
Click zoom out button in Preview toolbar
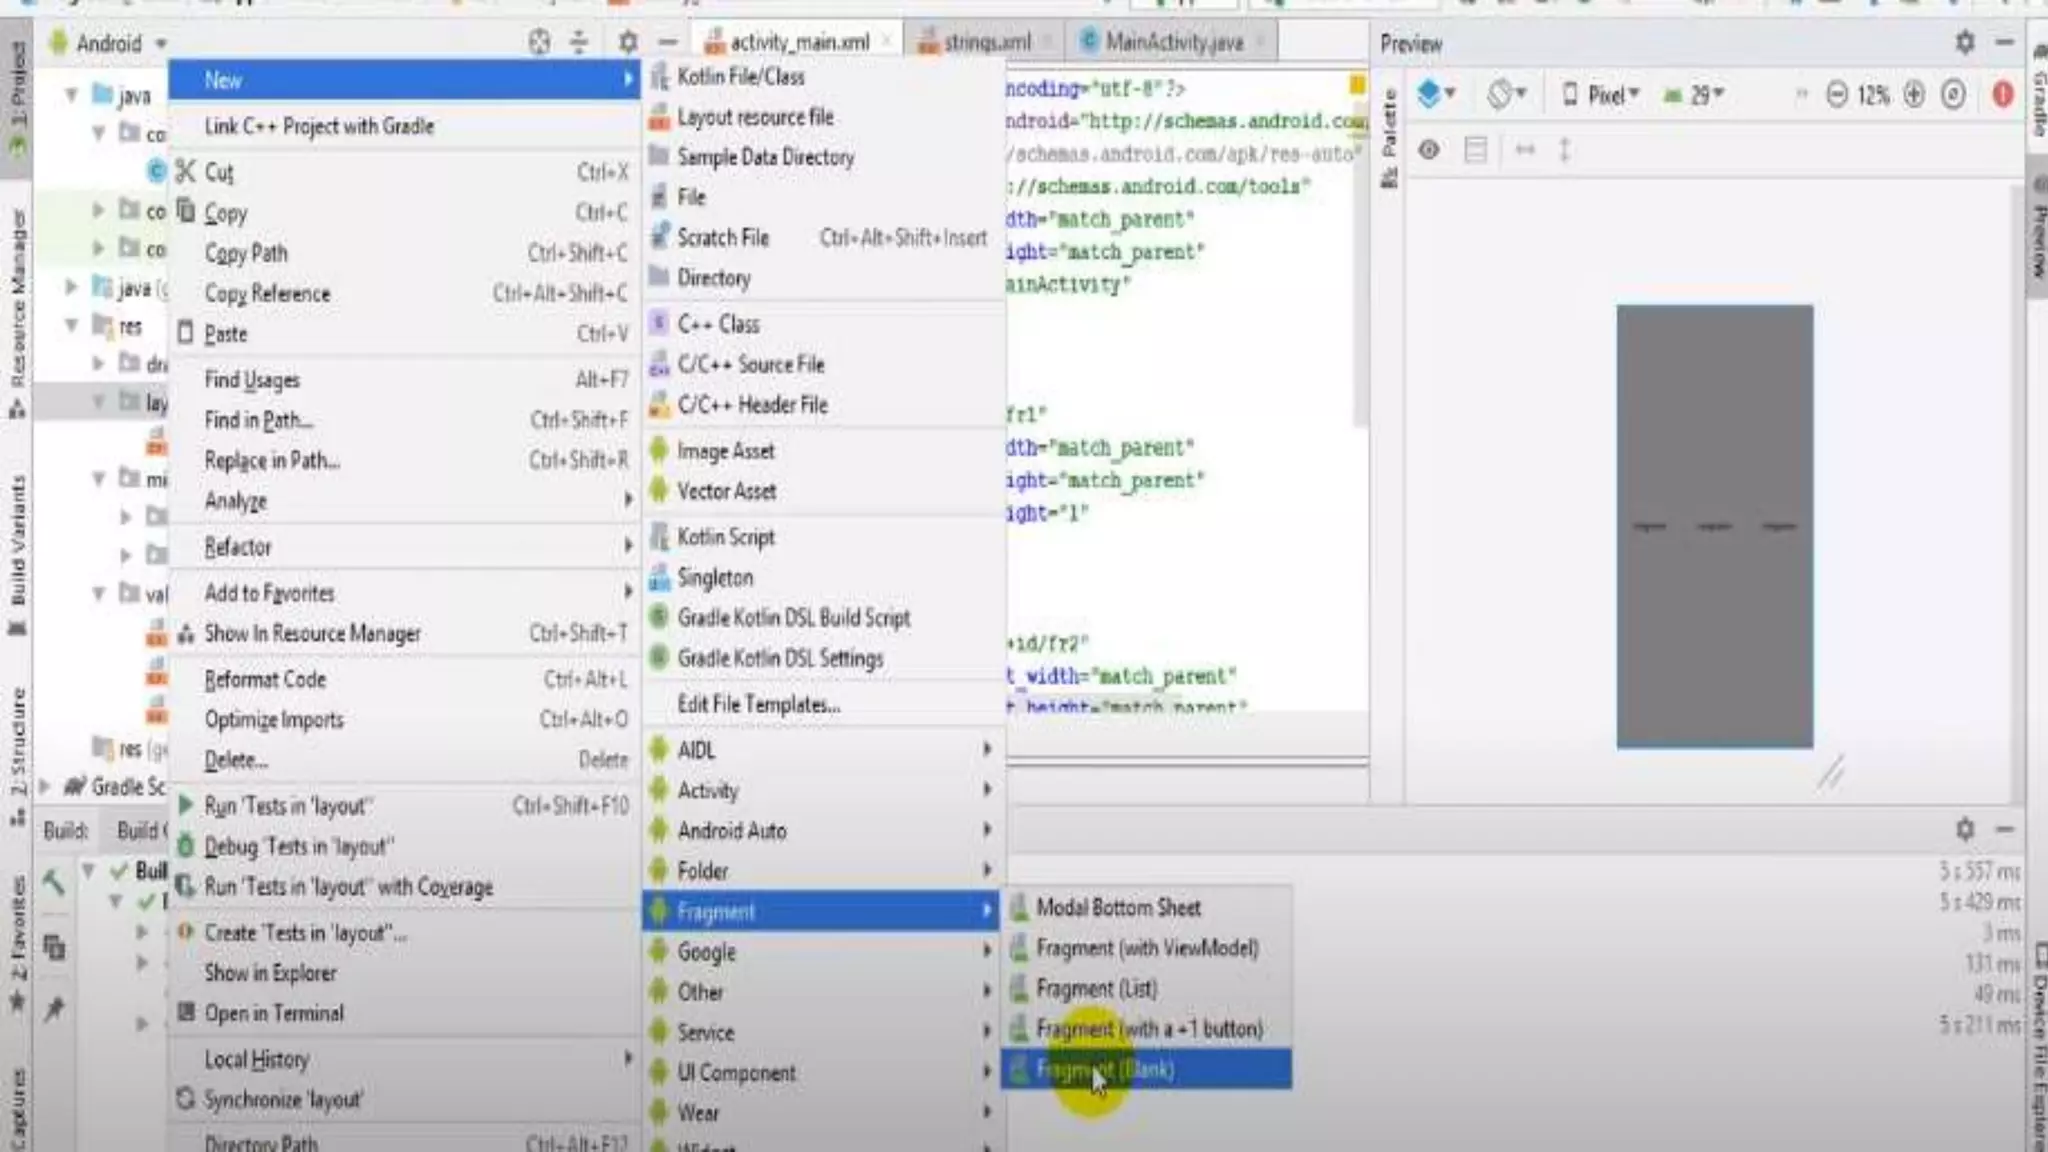[x=1837, y=95]
